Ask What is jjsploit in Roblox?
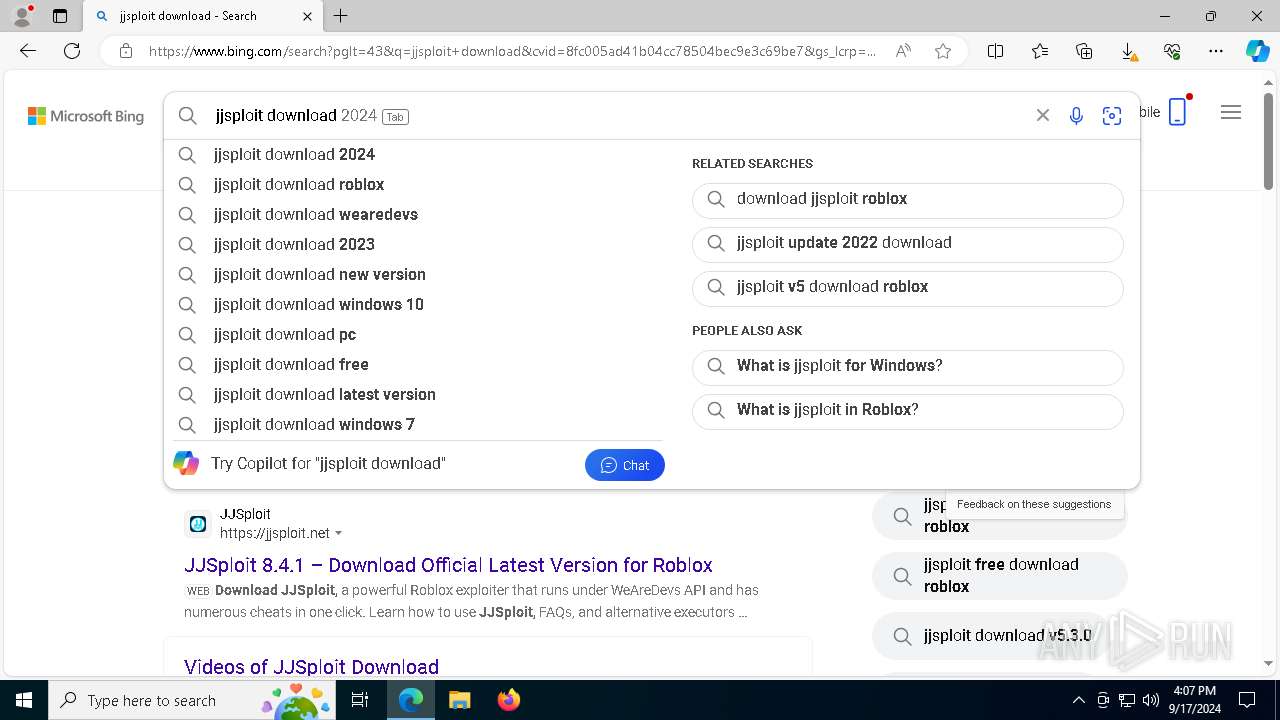1280x720 pixels. 908,411
